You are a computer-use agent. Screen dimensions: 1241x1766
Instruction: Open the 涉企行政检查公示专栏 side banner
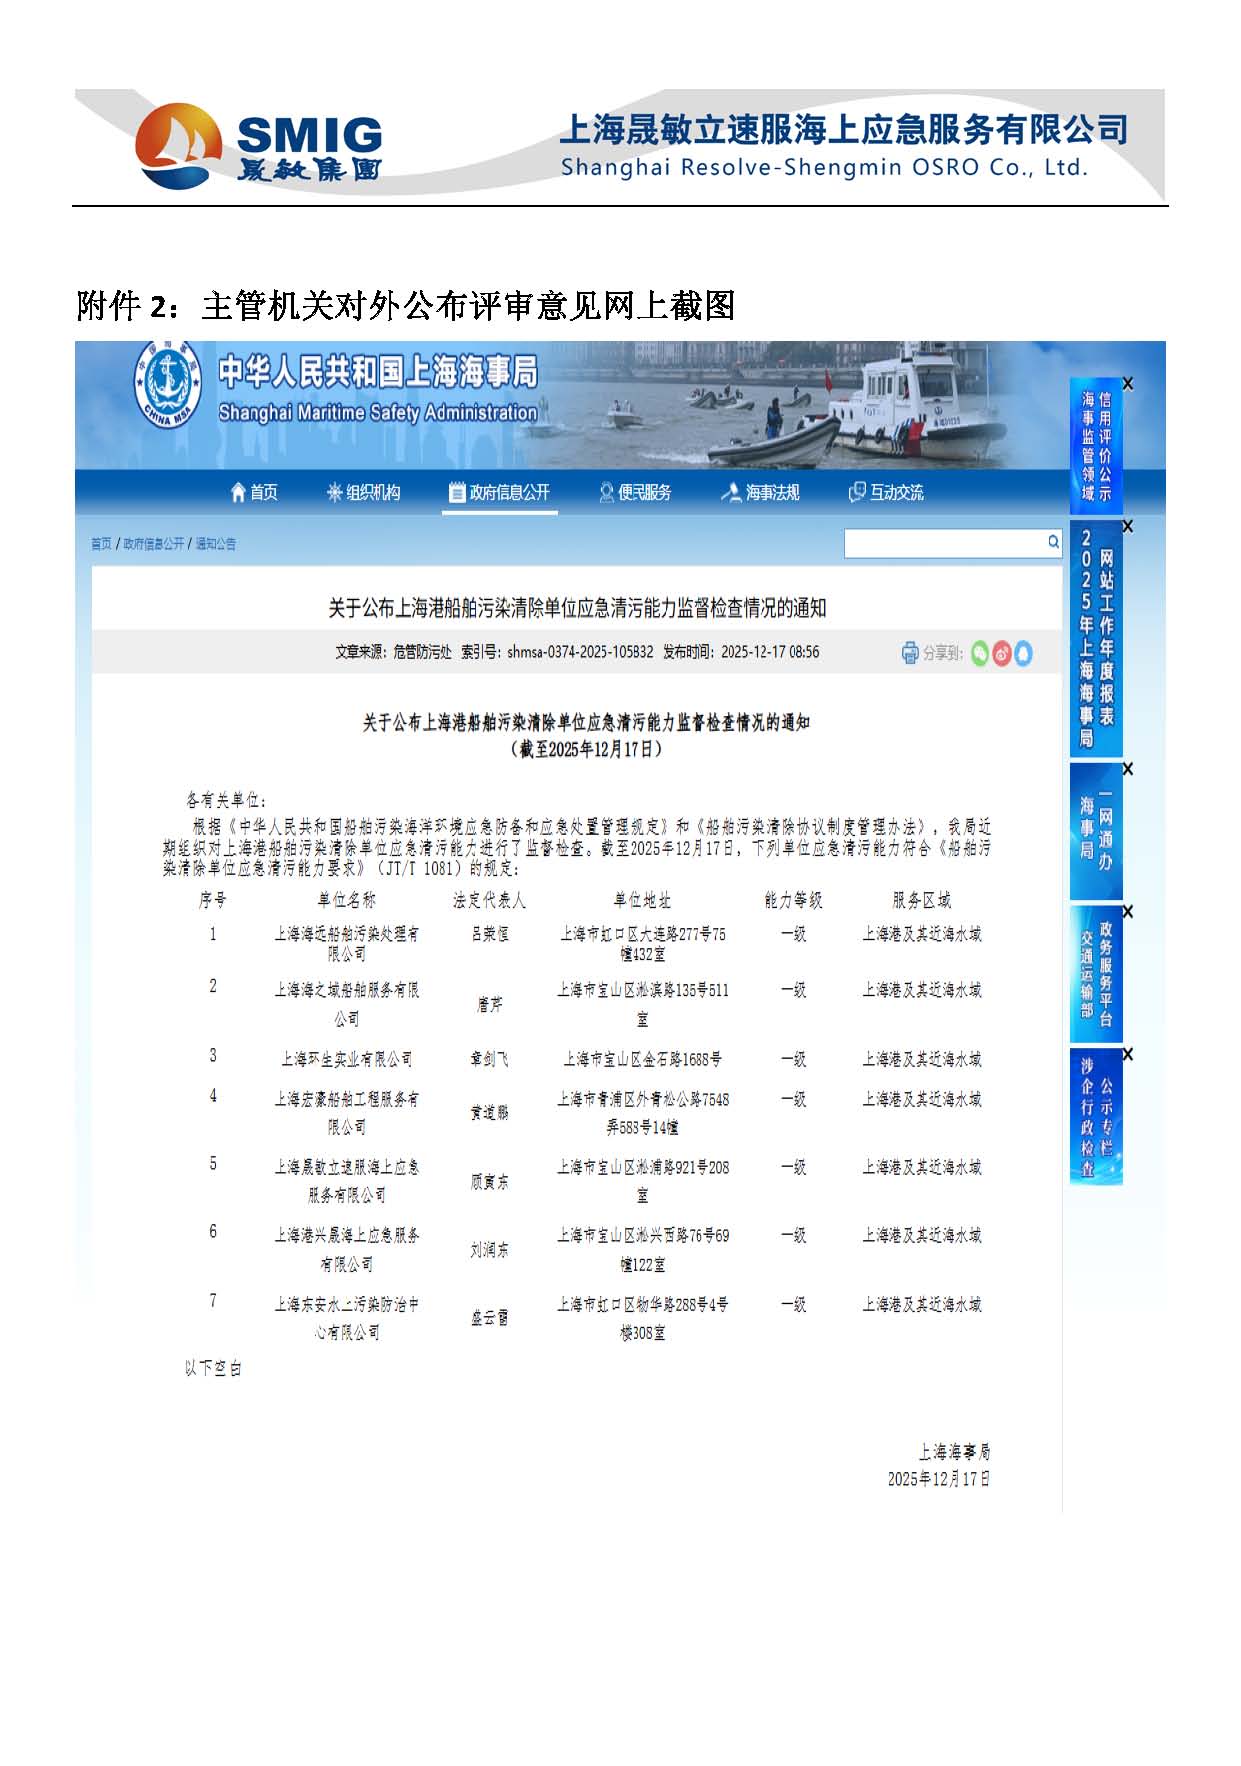1096,1118
